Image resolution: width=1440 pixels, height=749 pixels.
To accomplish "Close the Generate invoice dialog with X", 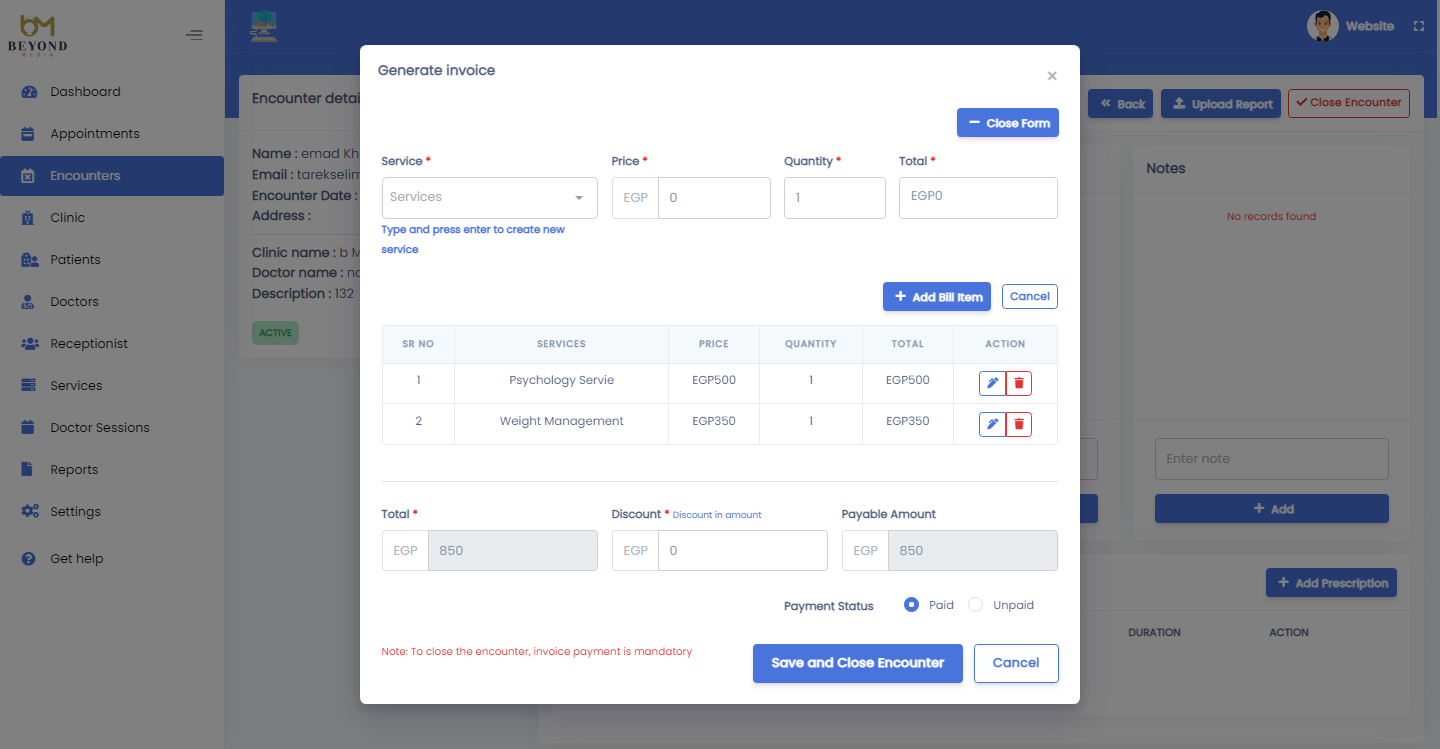I will (1051, 76).
